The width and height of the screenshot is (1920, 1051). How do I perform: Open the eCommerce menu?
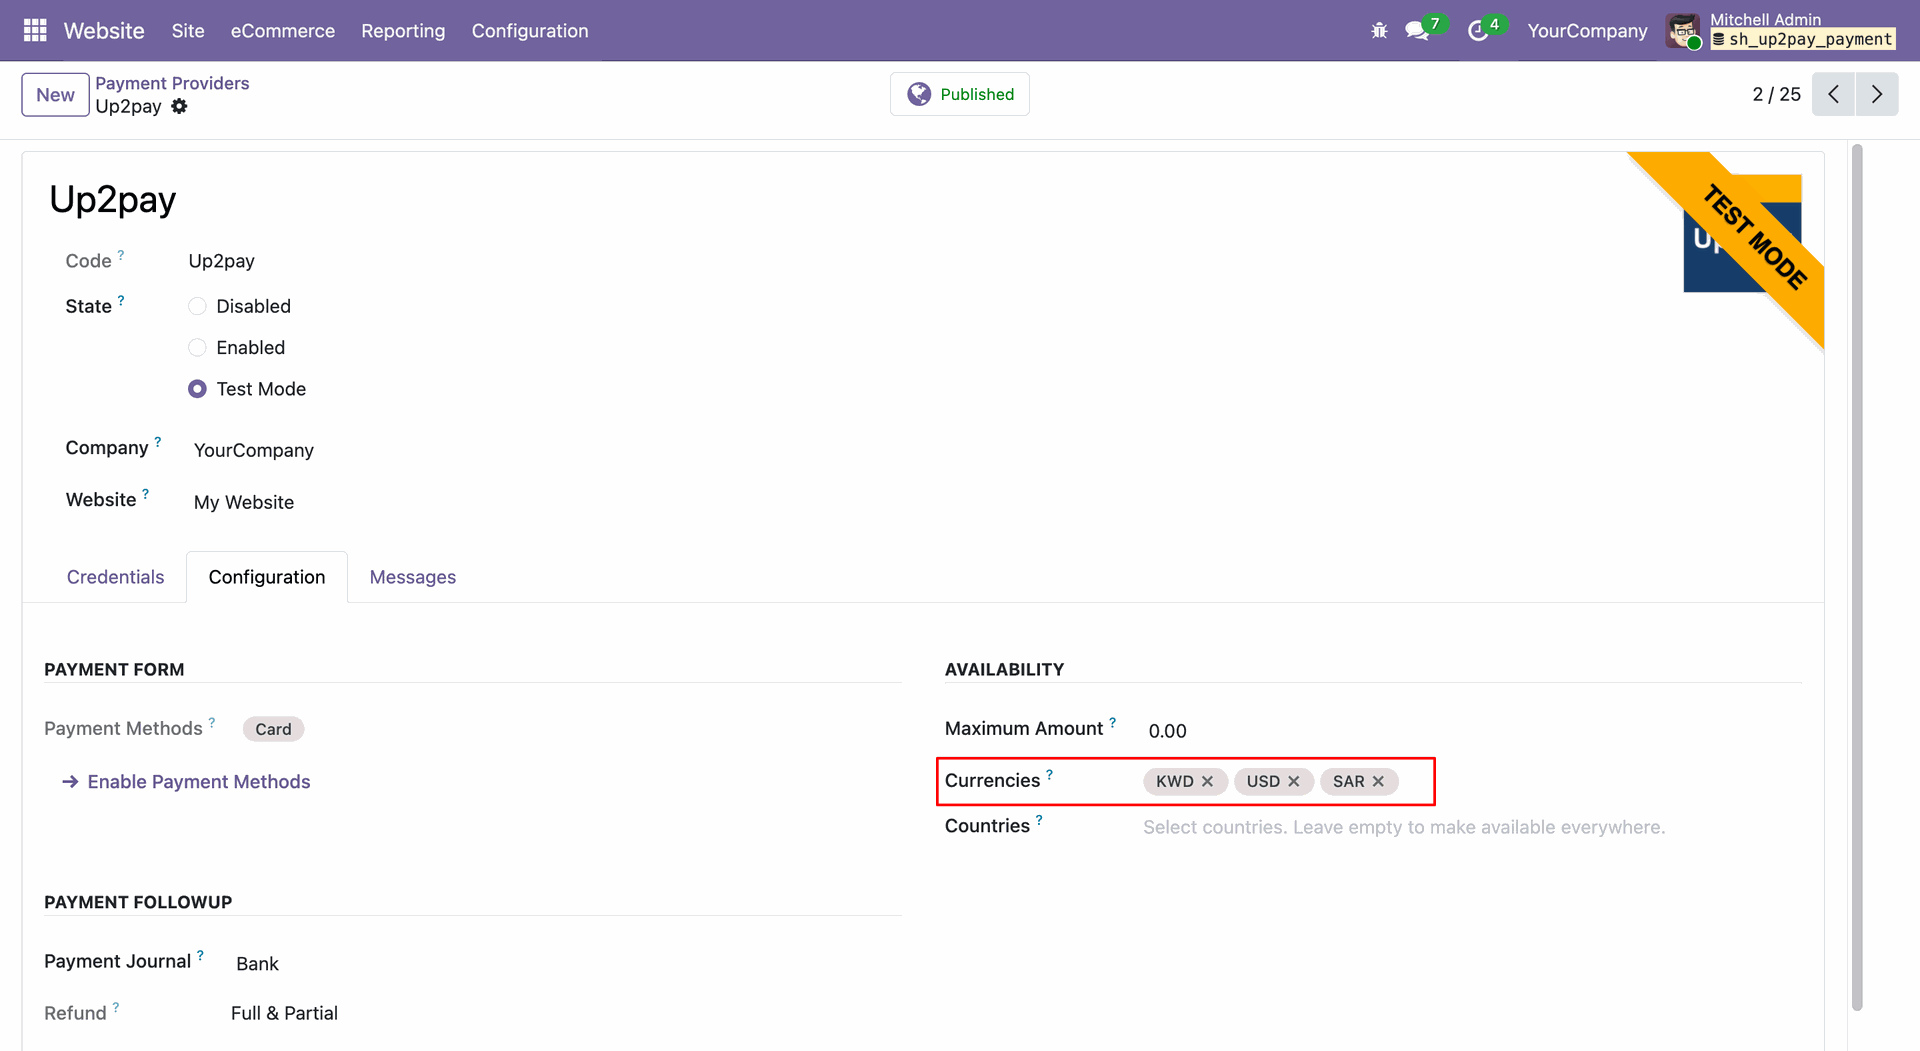coord(283,31)
